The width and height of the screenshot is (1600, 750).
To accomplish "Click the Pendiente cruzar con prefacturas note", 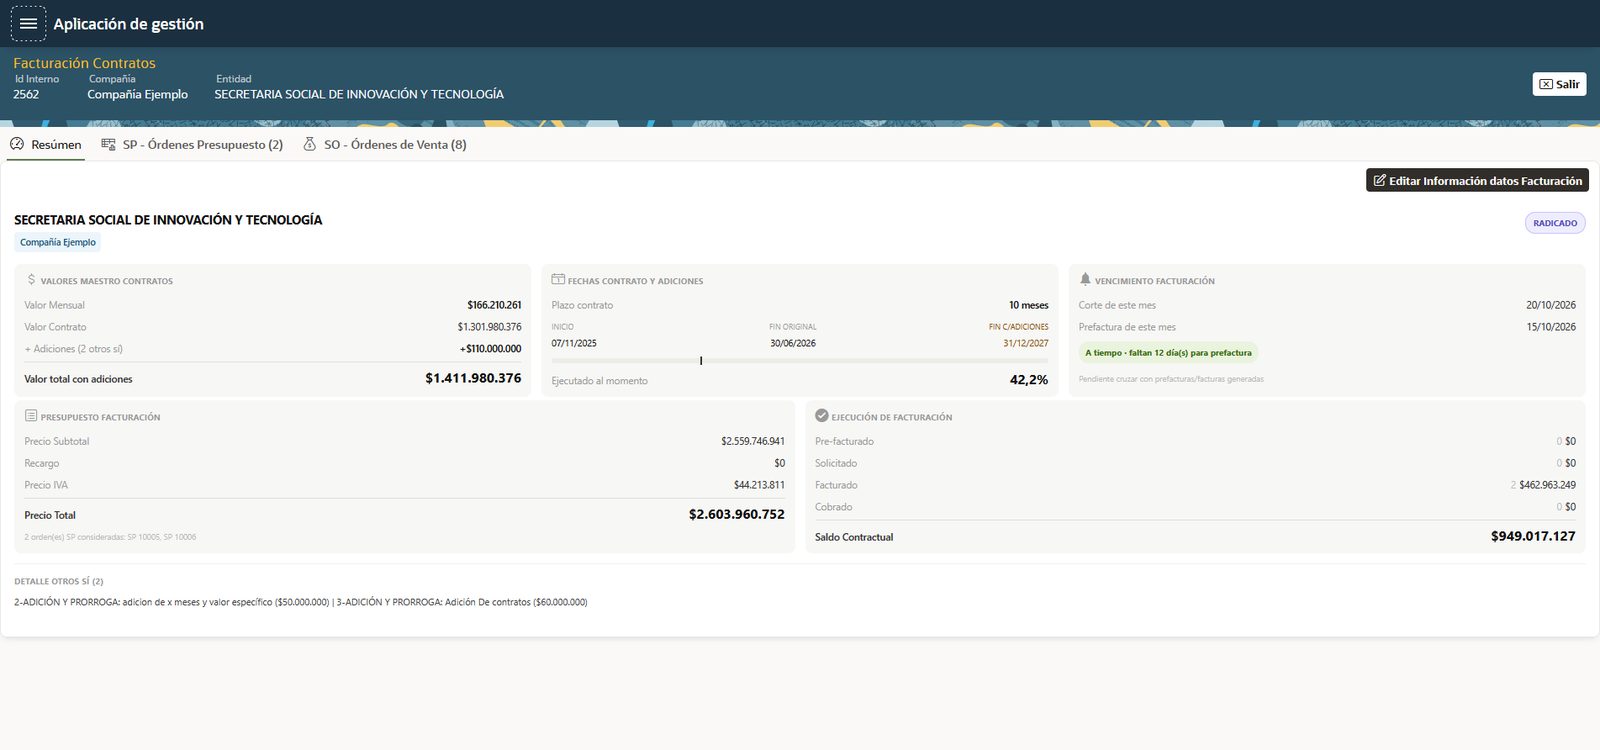I will tap(1171, 379).
